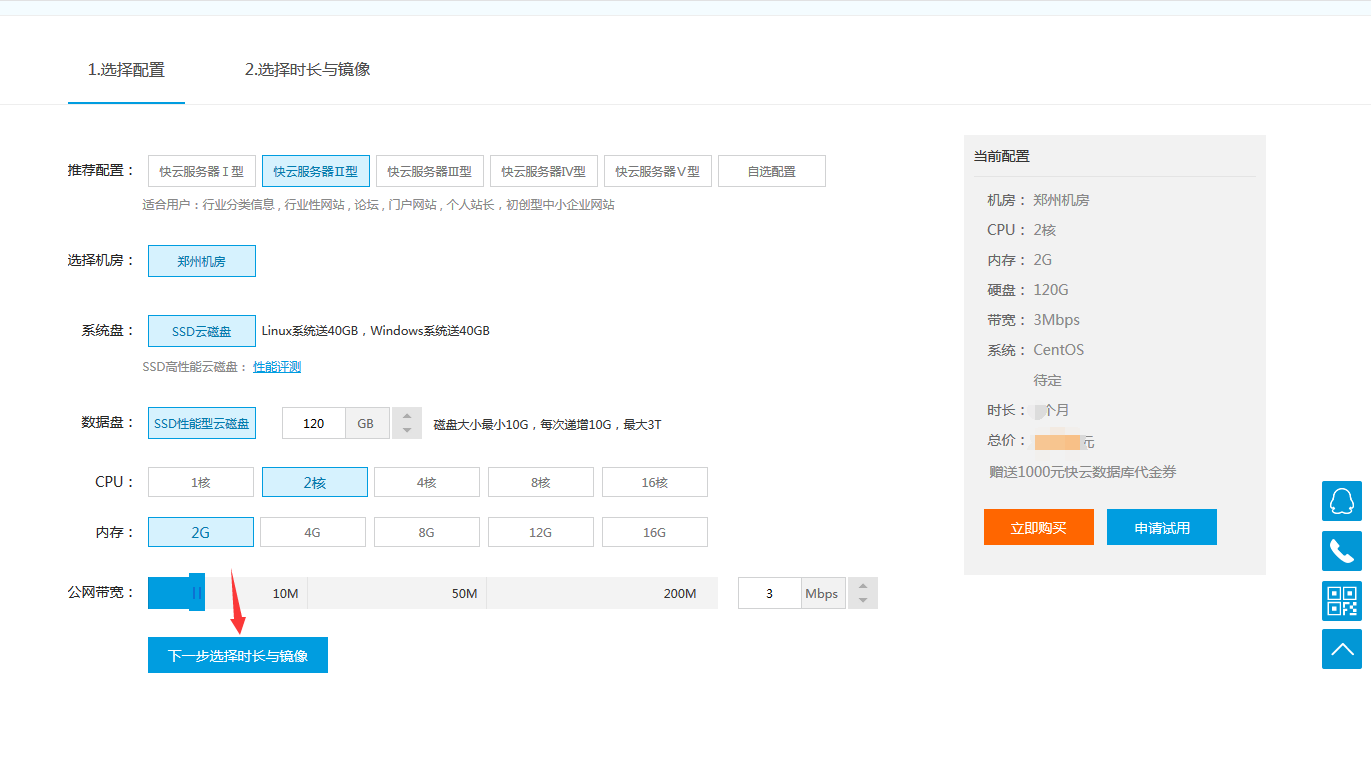Decrease data disk size with down arrow
Screen dimensions: 1371x757
click(406, 431)
